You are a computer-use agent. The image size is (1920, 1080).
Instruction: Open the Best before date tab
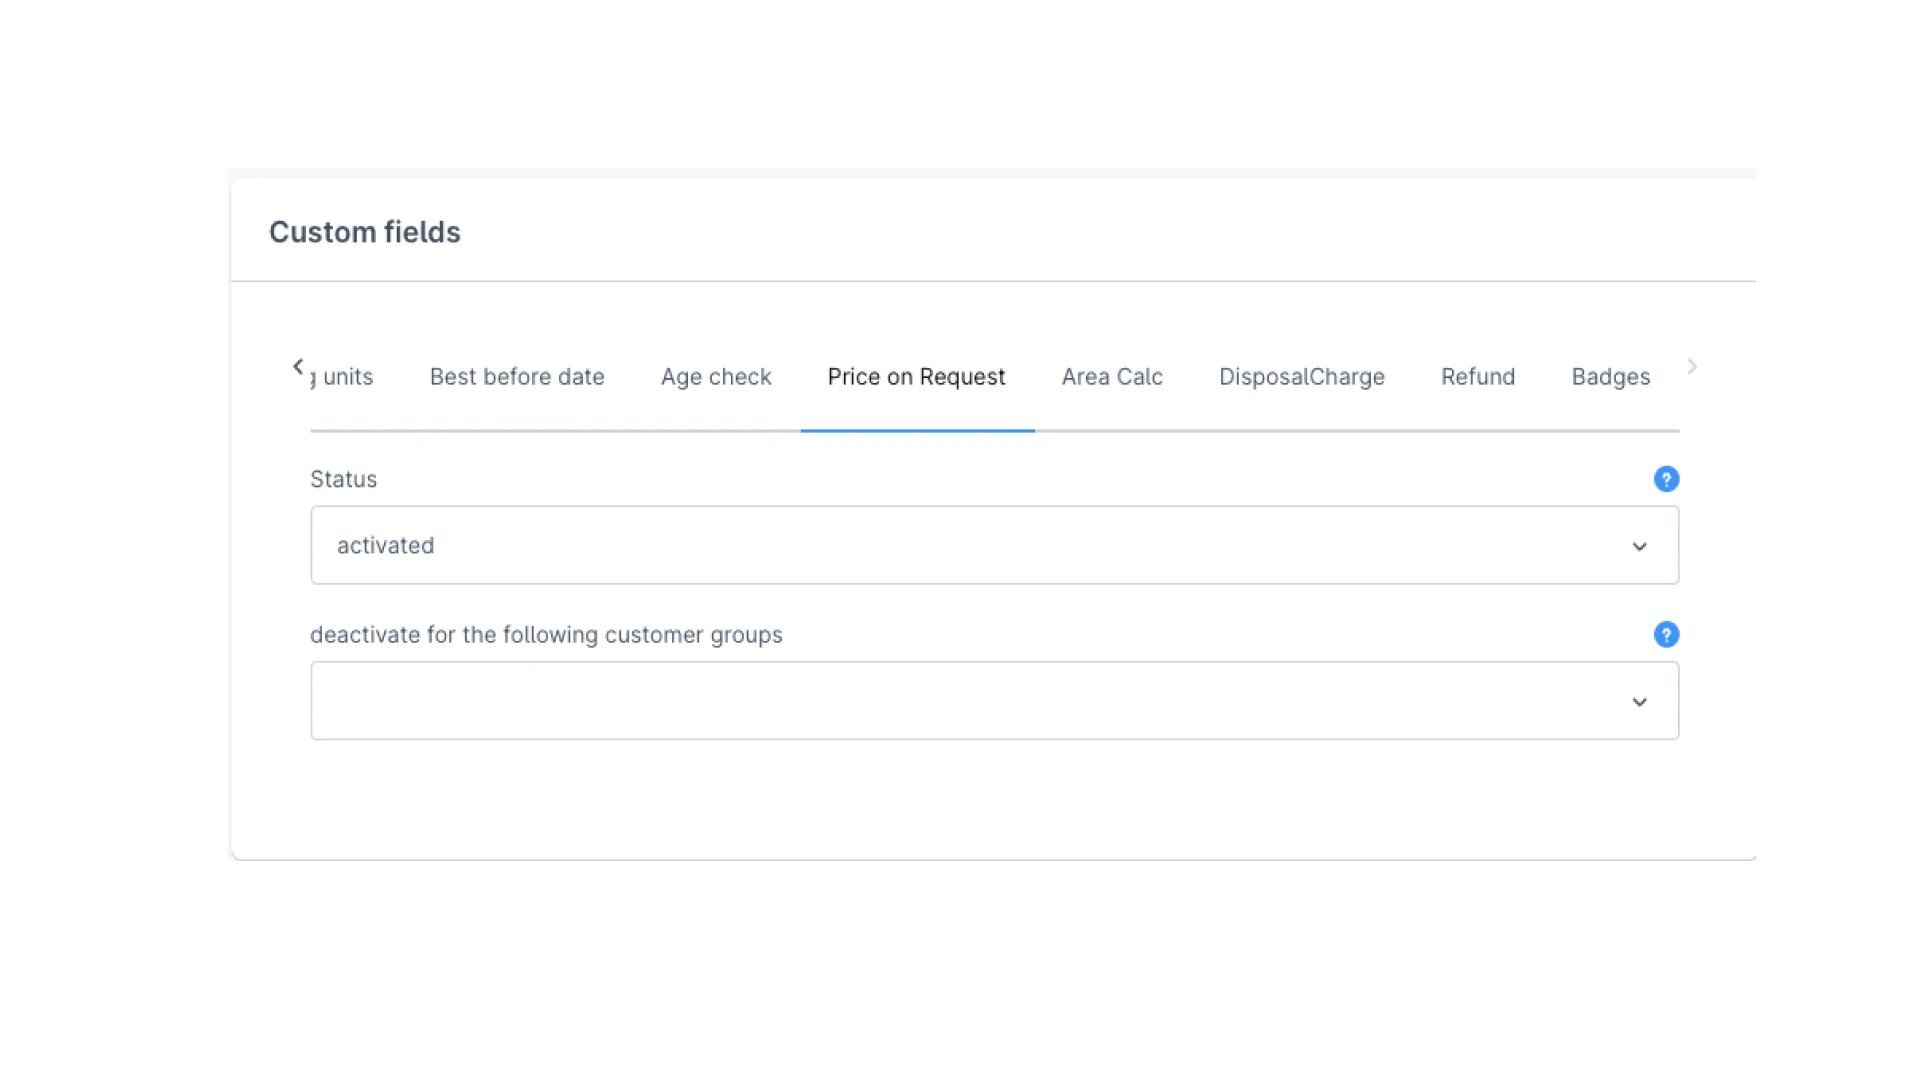[517, 377]
